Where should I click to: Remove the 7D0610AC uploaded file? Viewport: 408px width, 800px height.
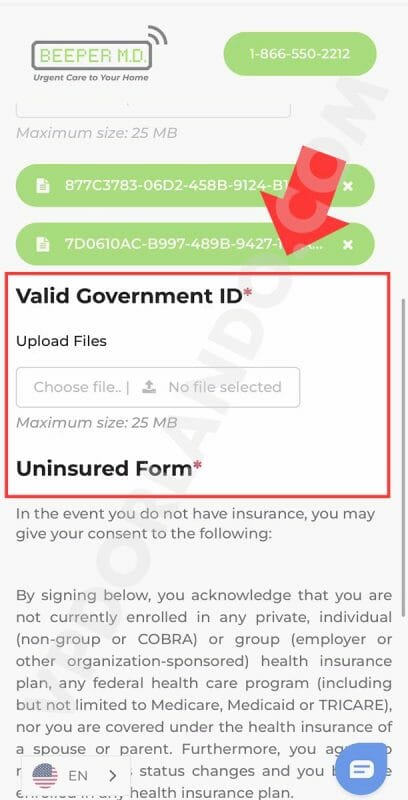(348, 245)
